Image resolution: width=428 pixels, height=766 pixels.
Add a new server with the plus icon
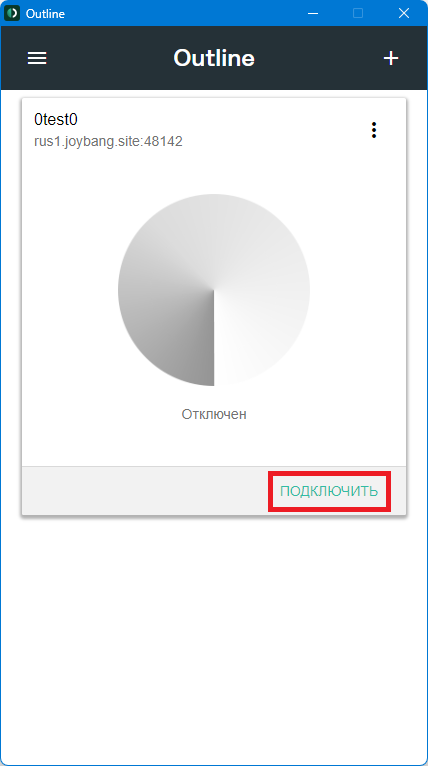pos(390,59)
